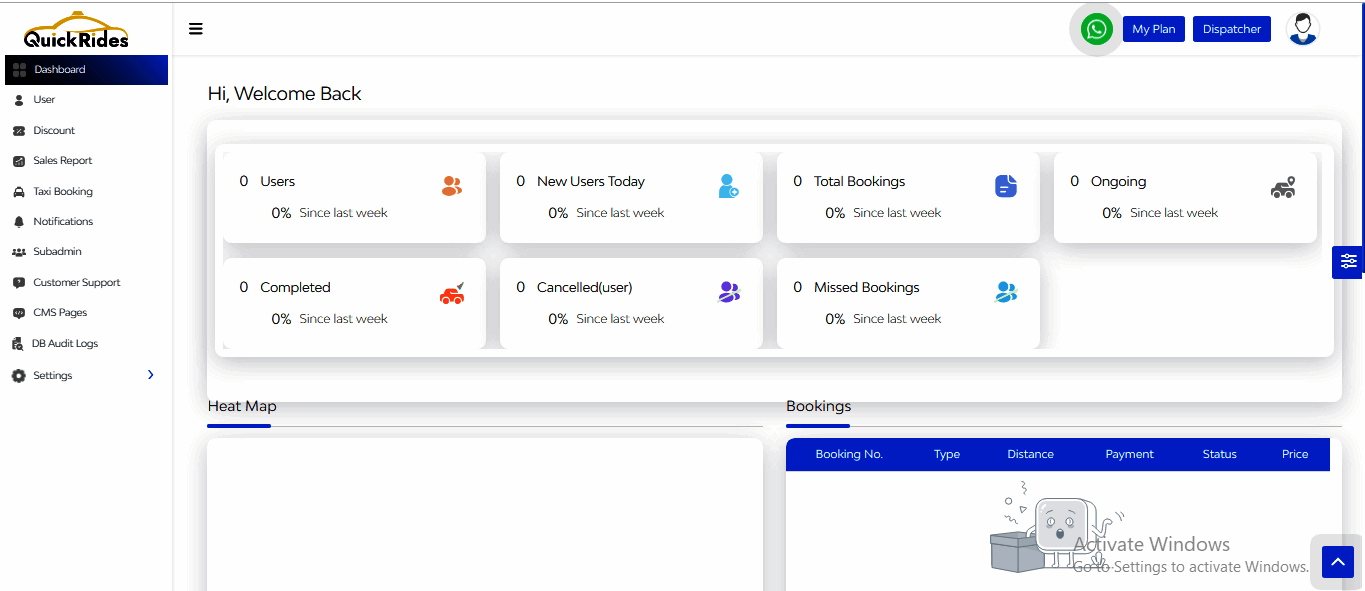Select the Ongoing card label
This screenshot has width=1365, height=591.
coord(1118,182)
